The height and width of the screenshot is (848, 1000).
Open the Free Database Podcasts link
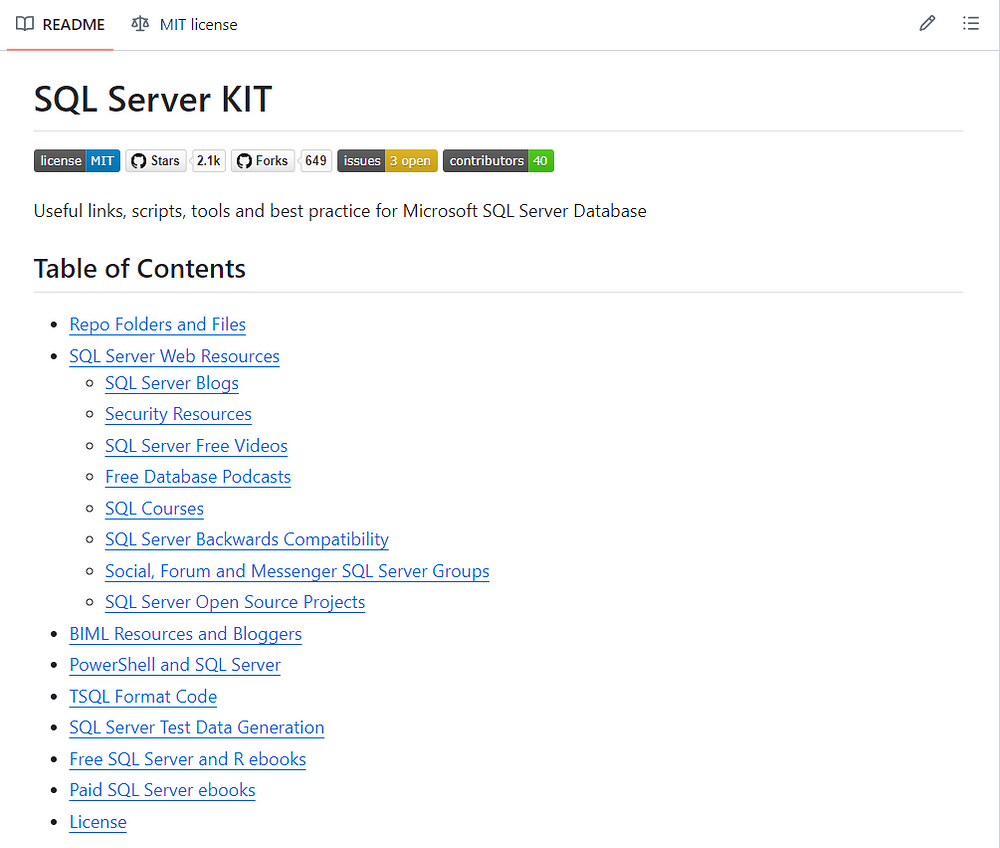197,477
